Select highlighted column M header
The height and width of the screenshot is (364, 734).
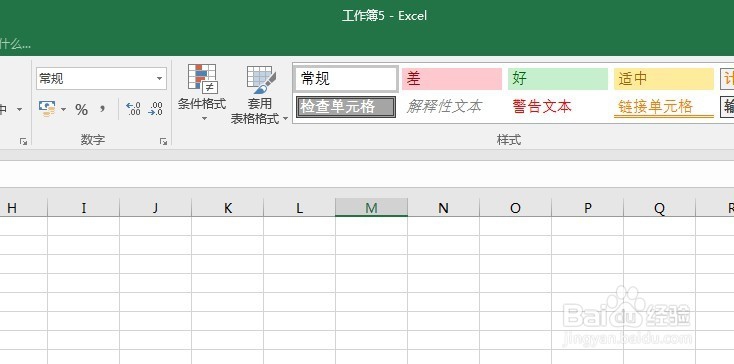pyautogui.click(x=371, y=207)
